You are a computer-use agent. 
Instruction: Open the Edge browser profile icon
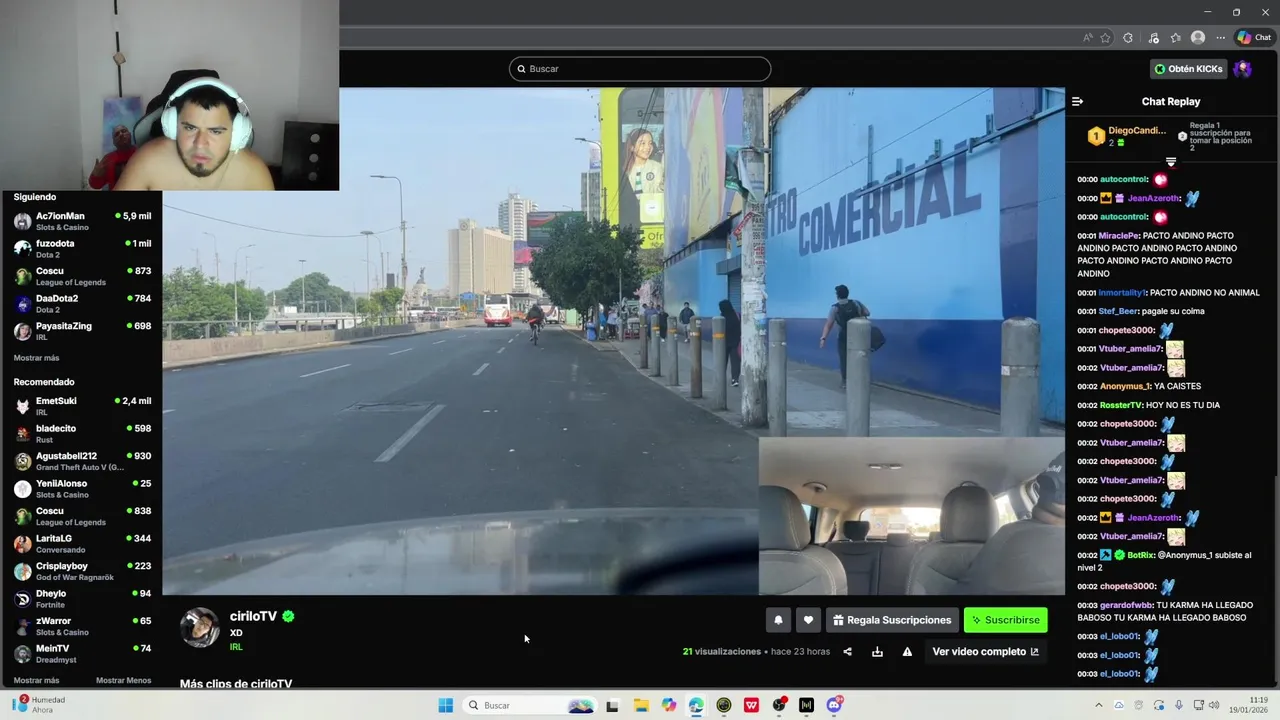coord(1198,38)
